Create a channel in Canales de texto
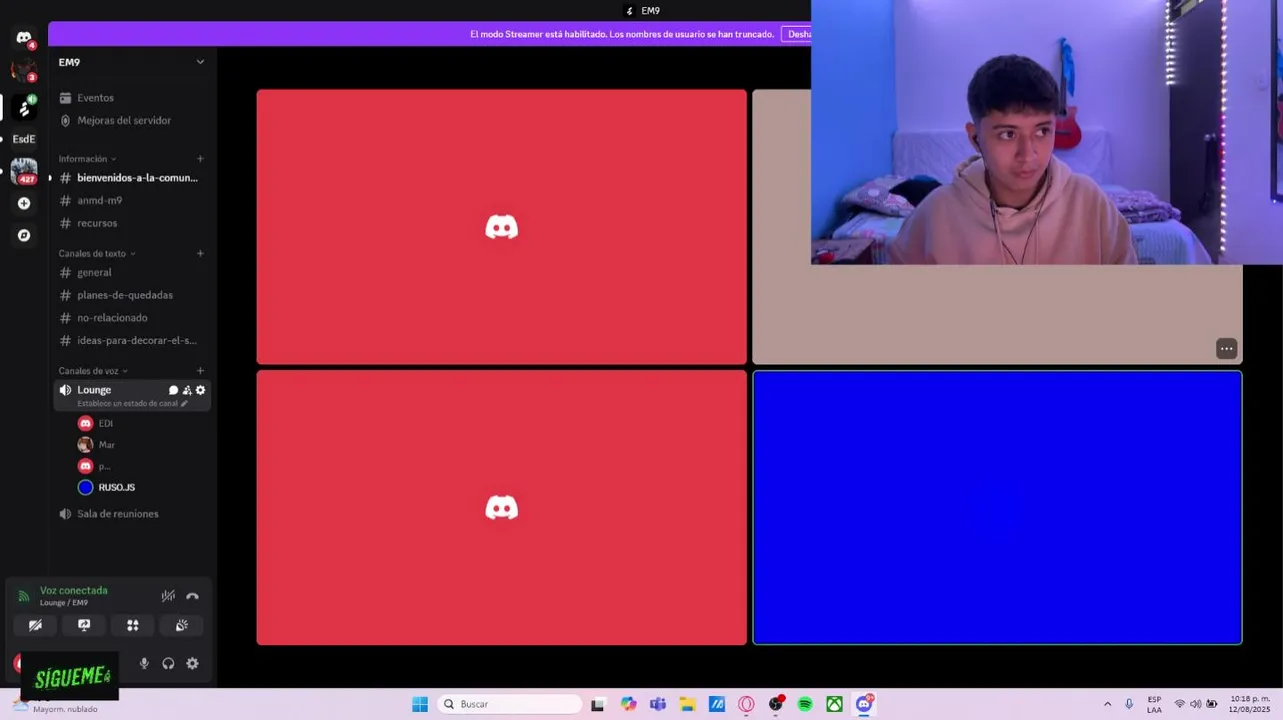Screen dimensions: 1283x720 tap(200, 254)
